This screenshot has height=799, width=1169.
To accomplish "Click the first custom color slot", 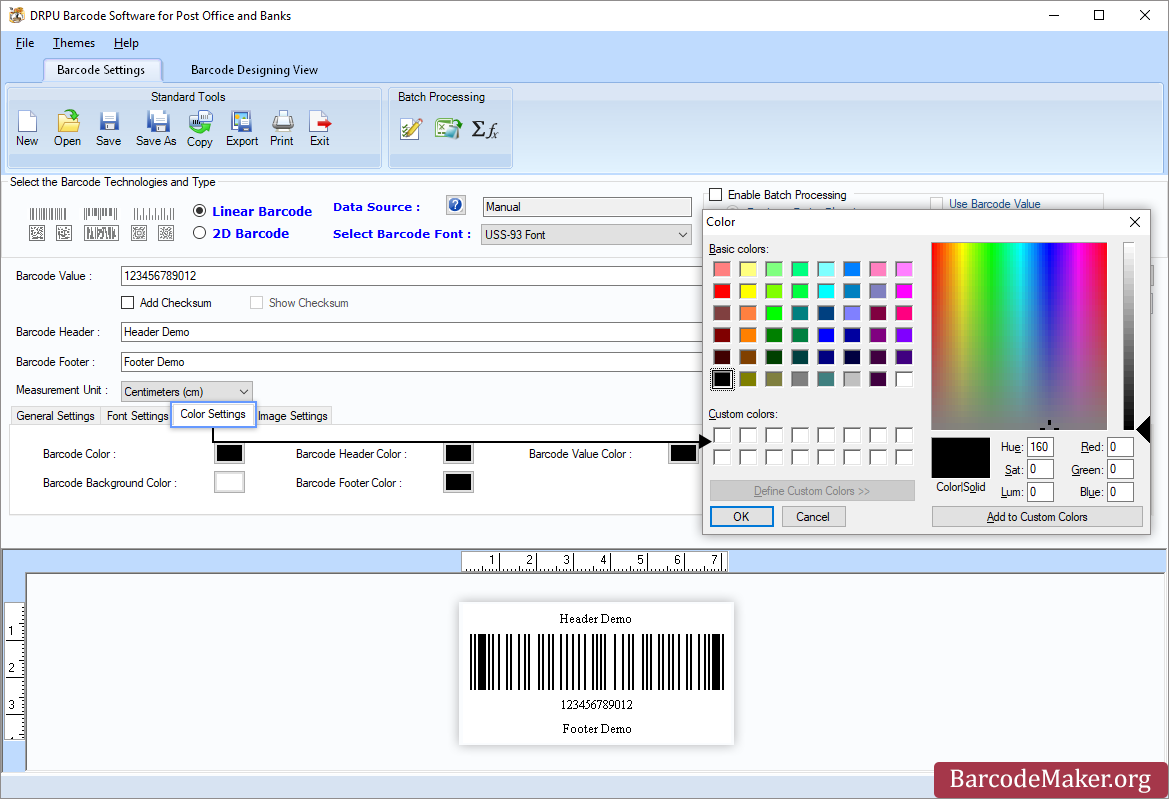I will (722, 435).
